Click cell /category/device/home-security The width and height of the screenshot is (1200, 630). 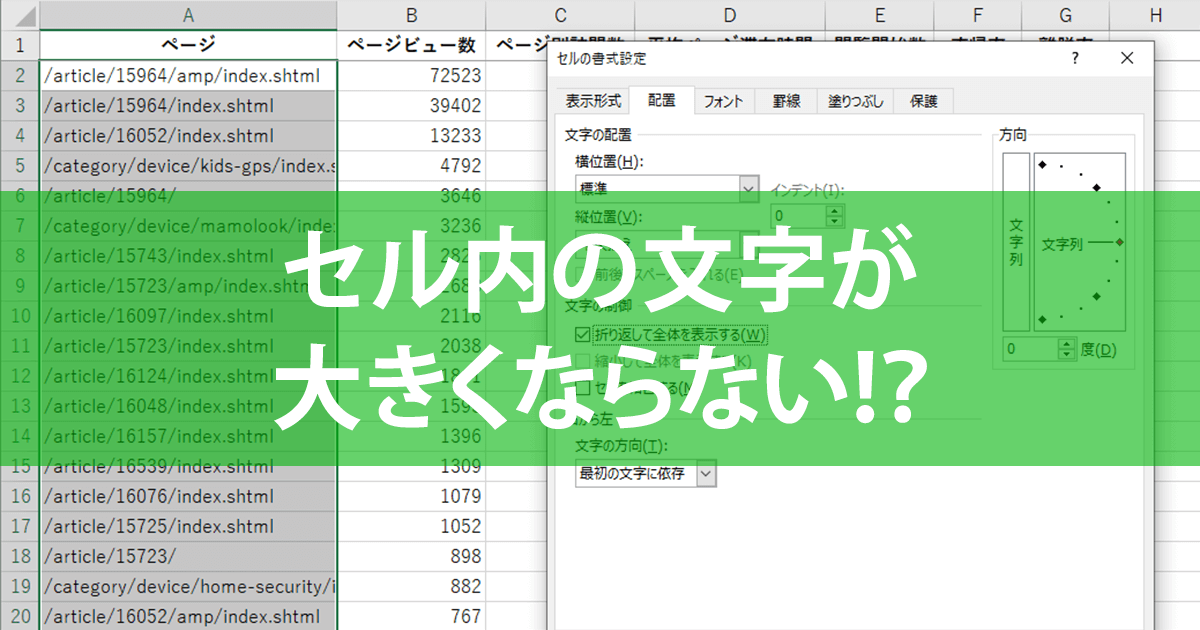[x=188, y=586]
